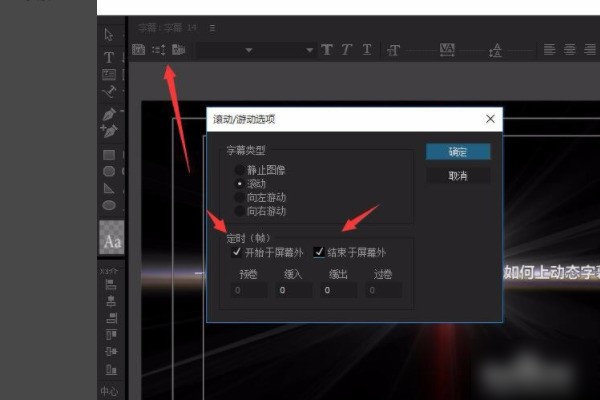The height and width of the screenshot is (400, 600).
Task: Select the Pen tool
Action: tap(109, 115)
